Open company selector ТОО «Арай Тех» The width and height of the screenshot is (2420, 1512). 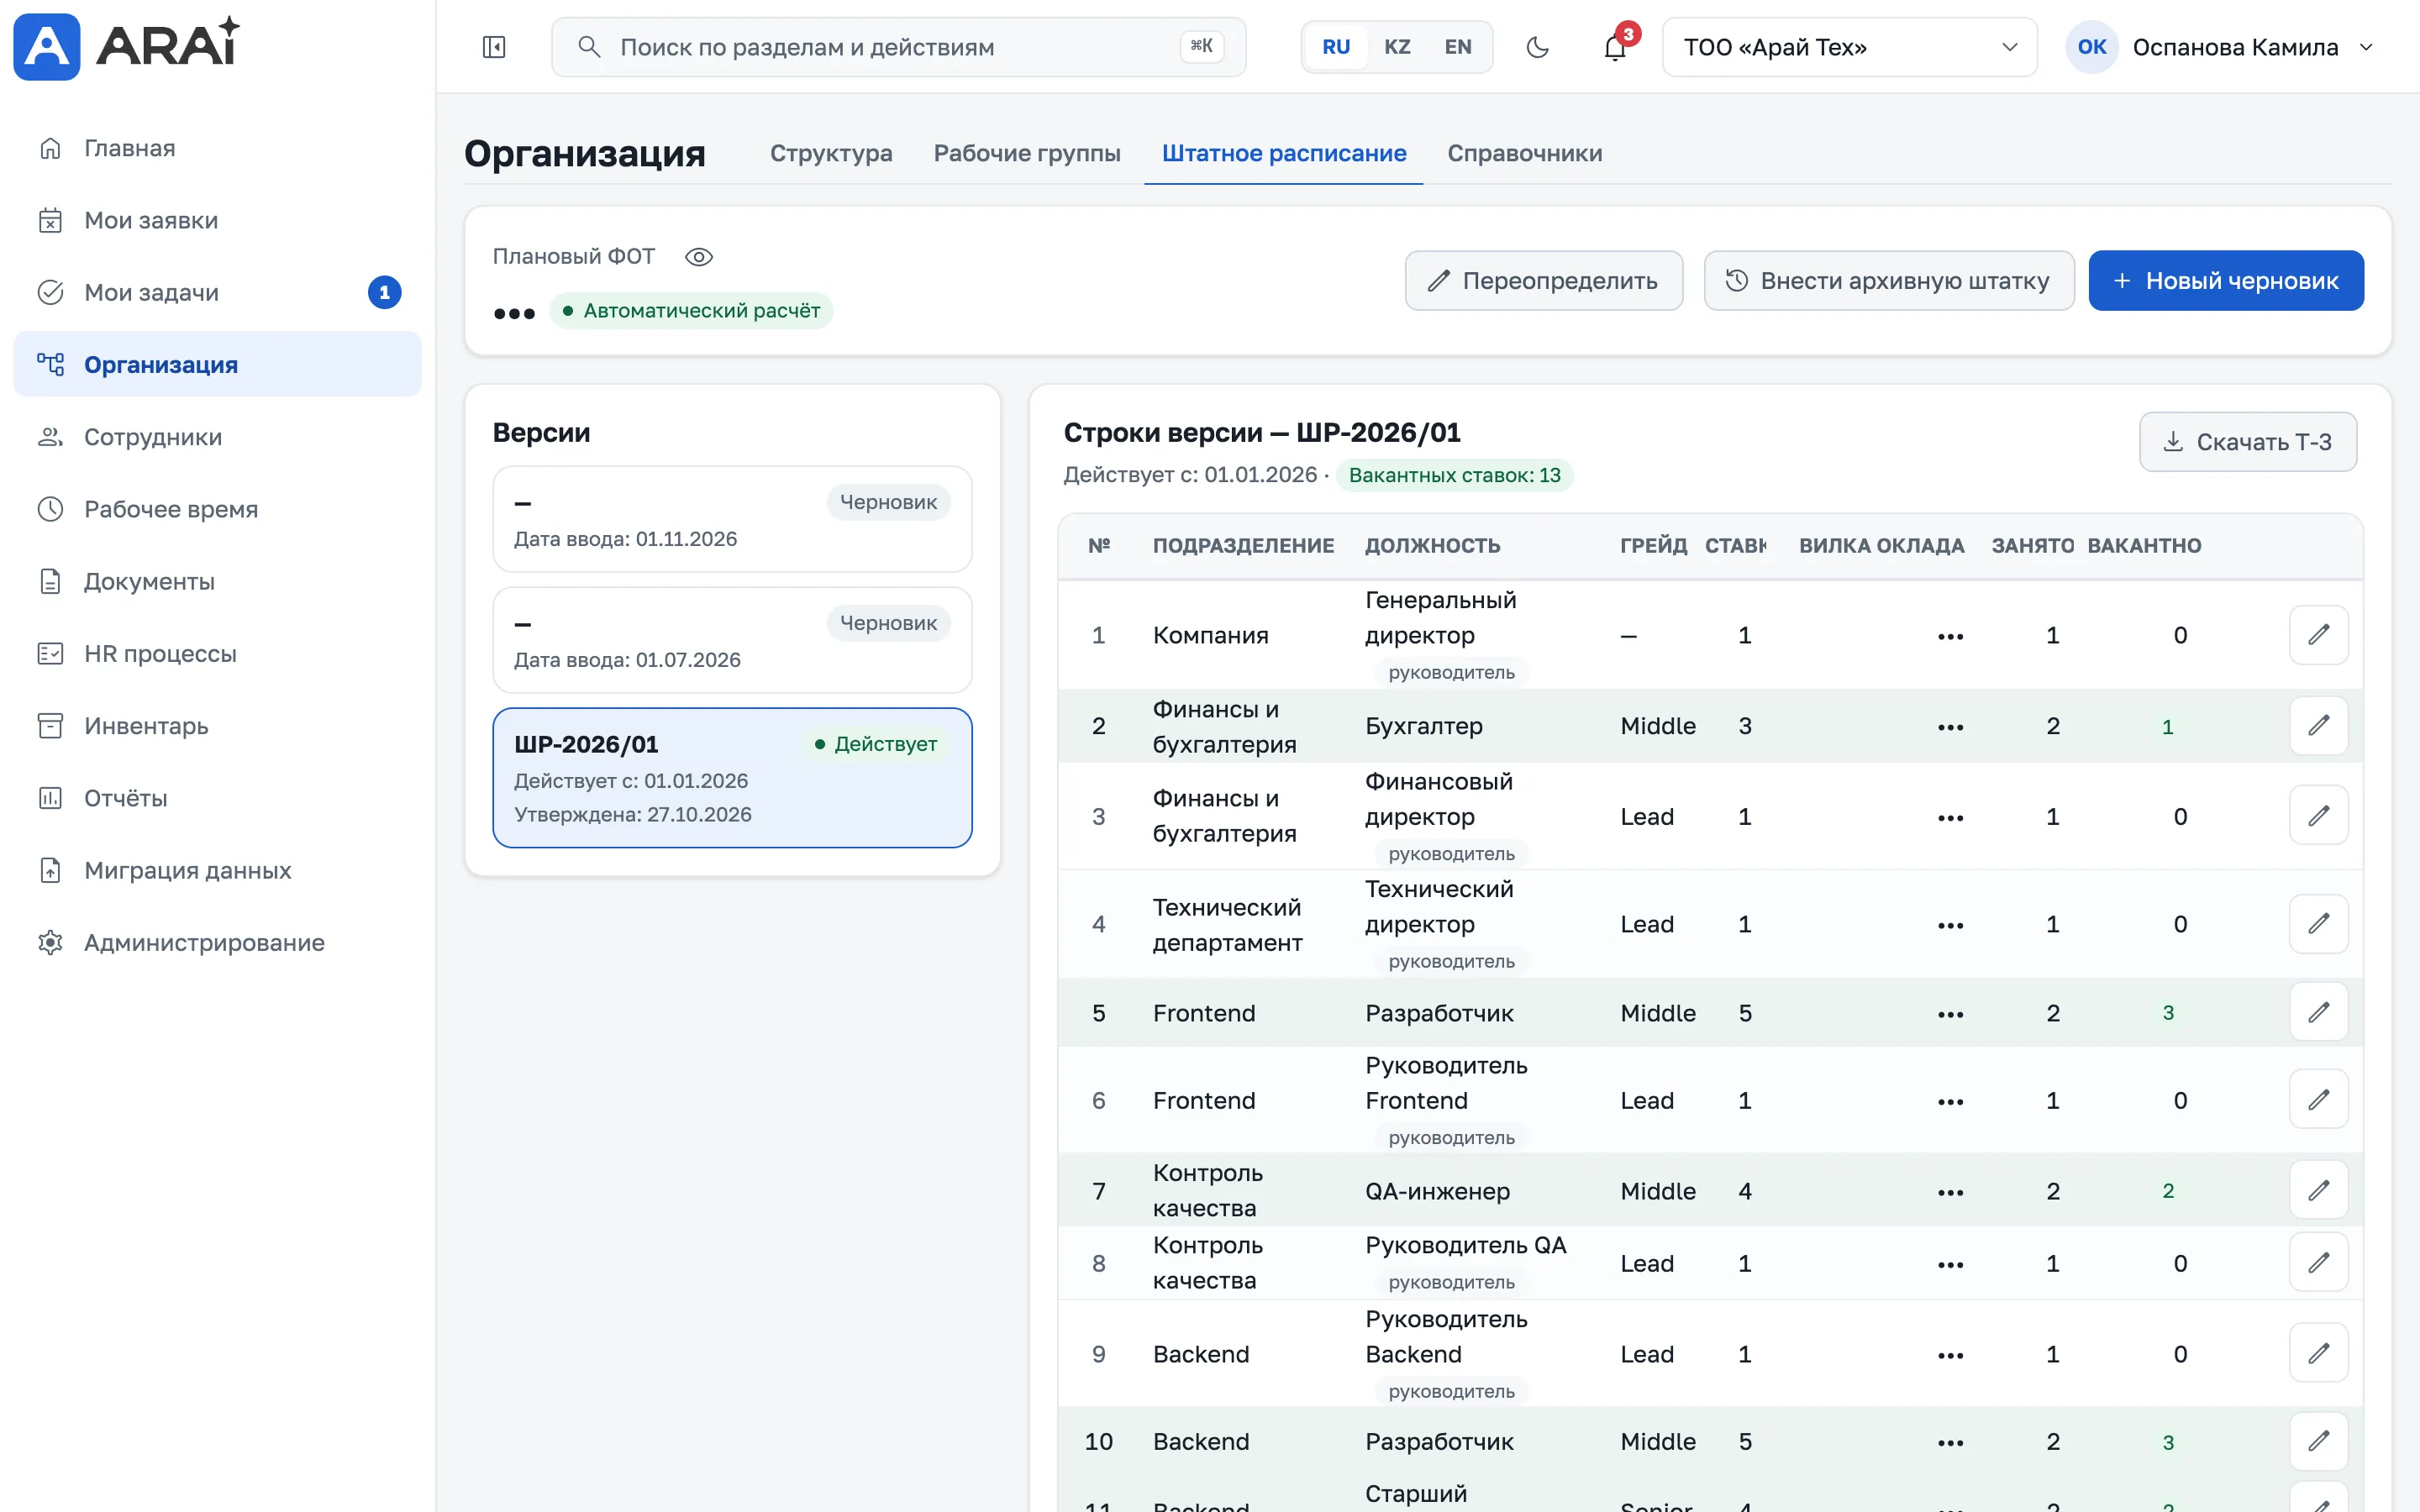coord(1849,47)
